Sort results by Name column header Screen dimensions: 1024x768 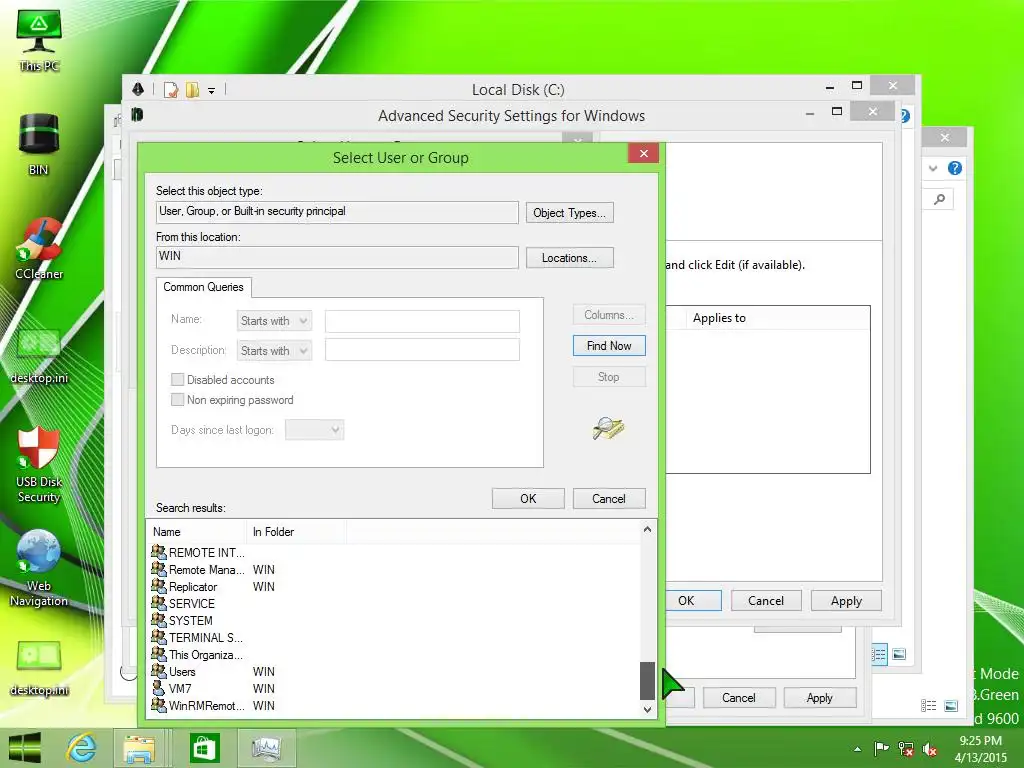(x=197, y=532)
